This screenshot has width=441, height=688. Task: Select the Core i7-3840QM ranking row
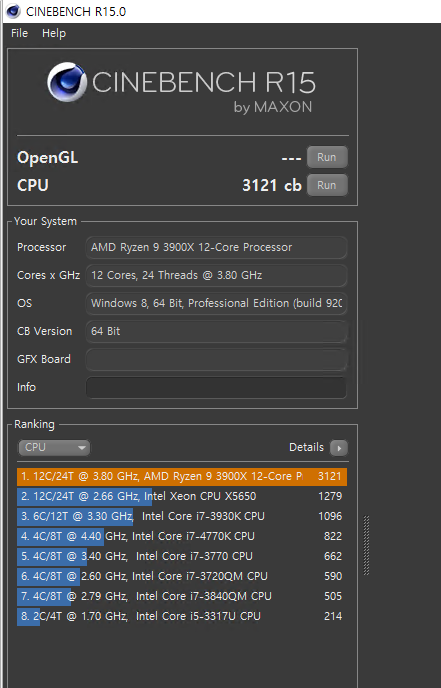pyautogui.click(x=182, y=596)
